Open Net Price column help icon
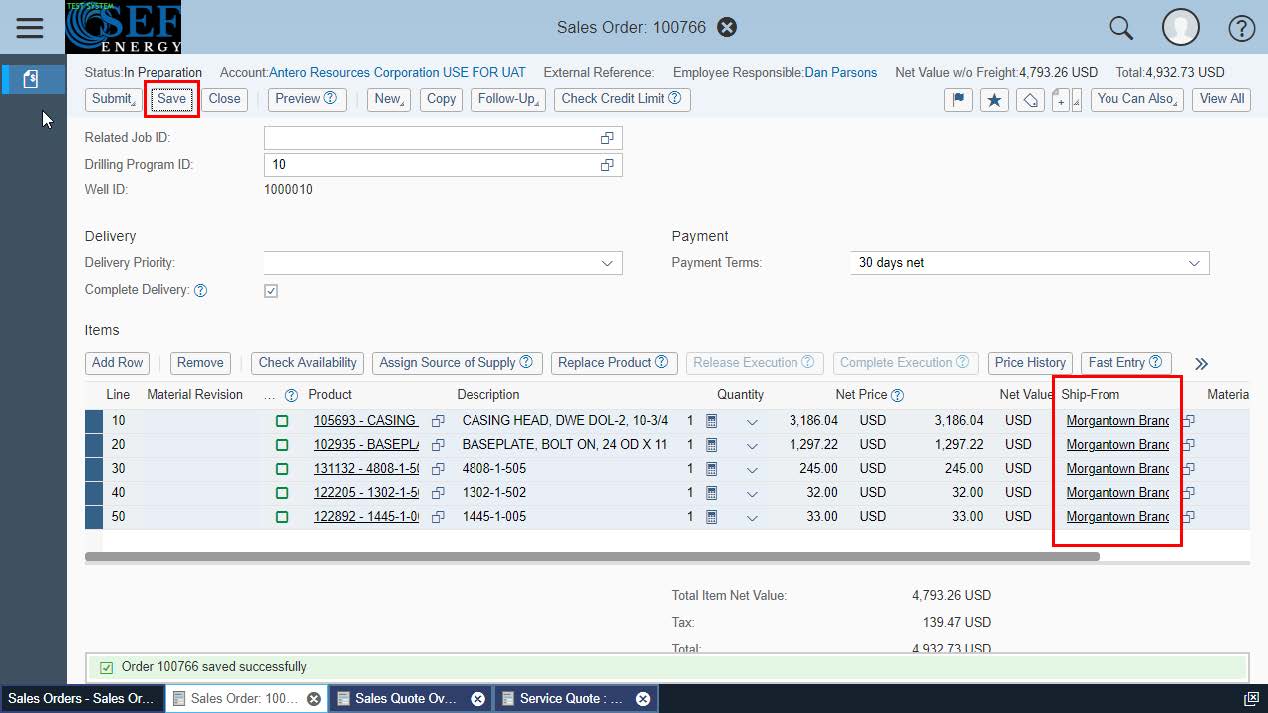This screenshot has height=713, width=1268. pyautogui.click(x=897, y=395)
